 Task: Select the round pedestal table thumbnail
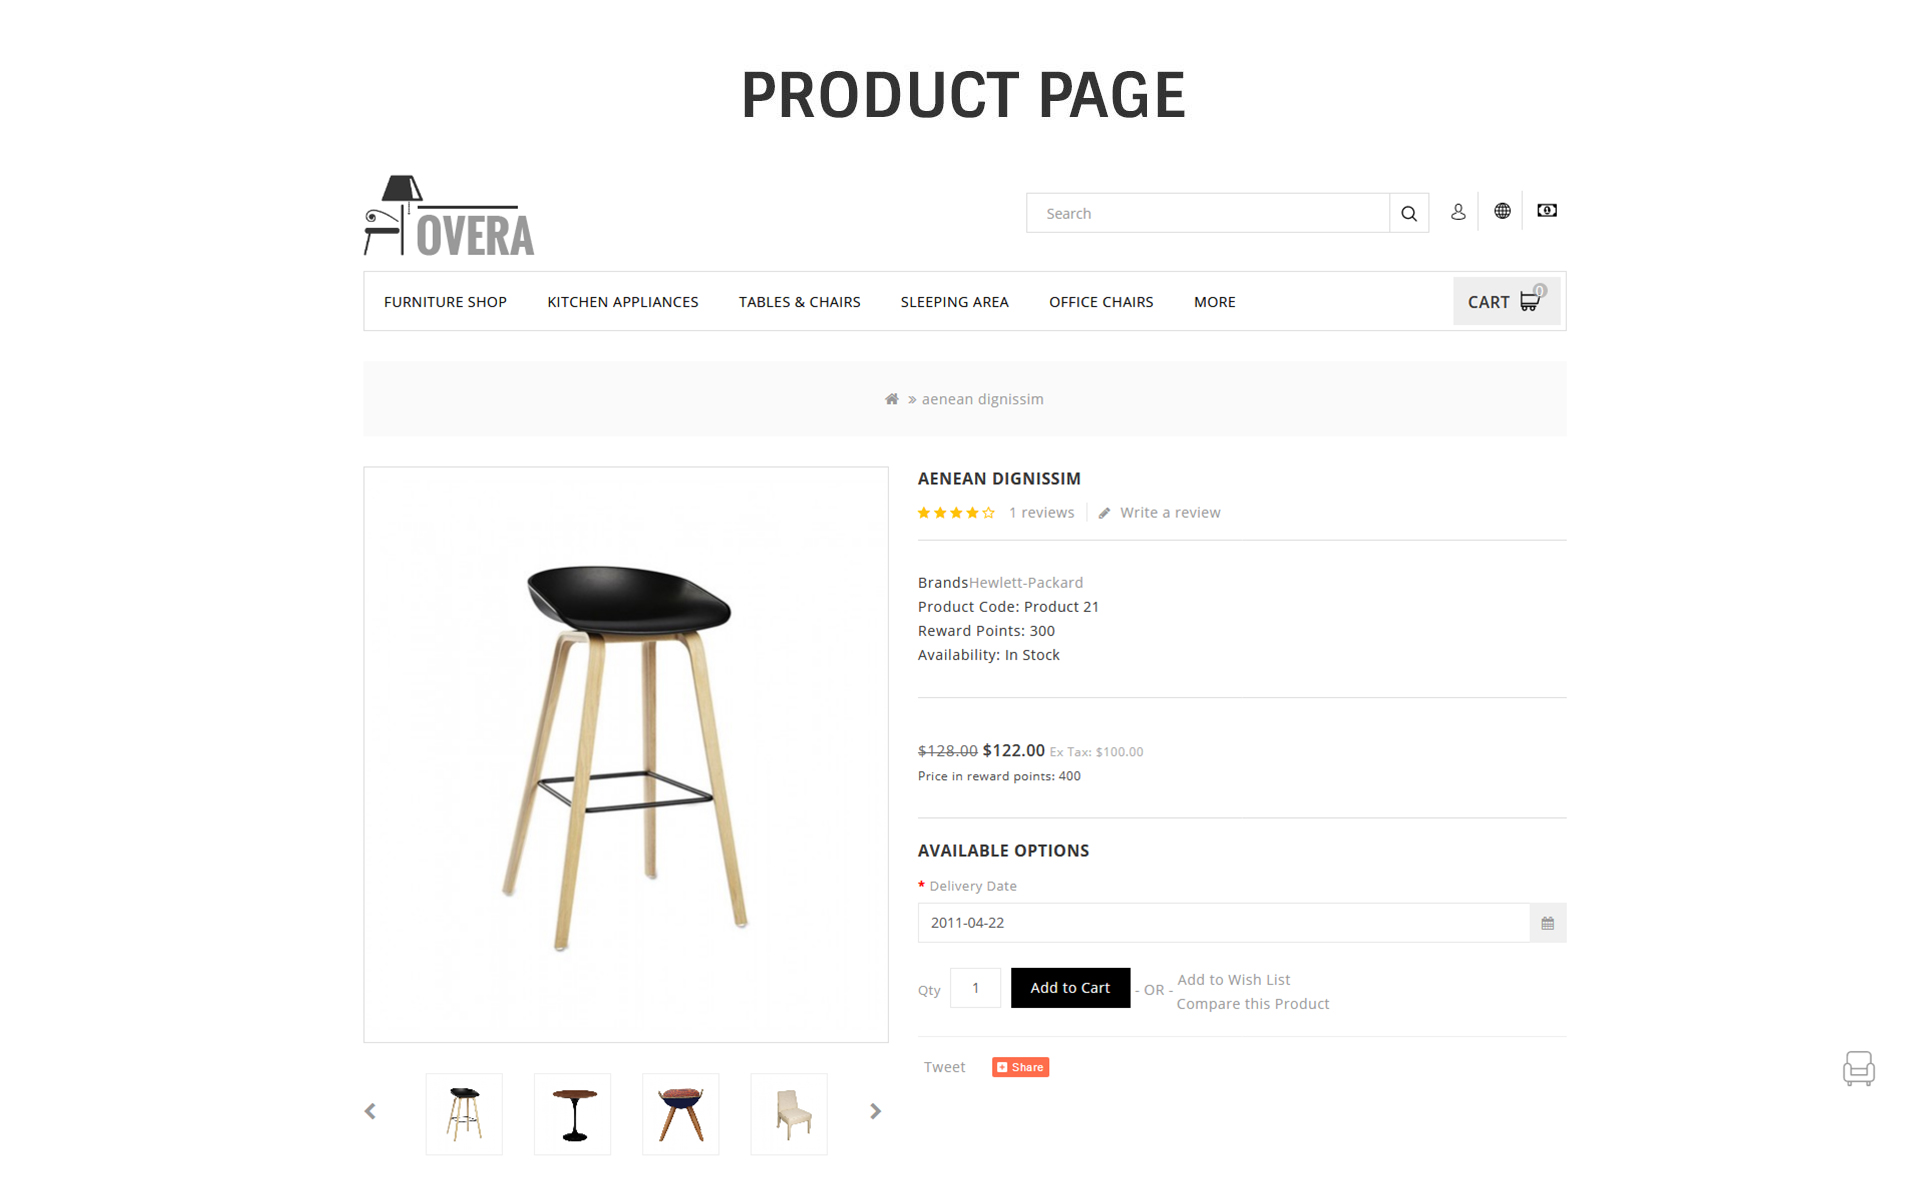pos(572,1114)
